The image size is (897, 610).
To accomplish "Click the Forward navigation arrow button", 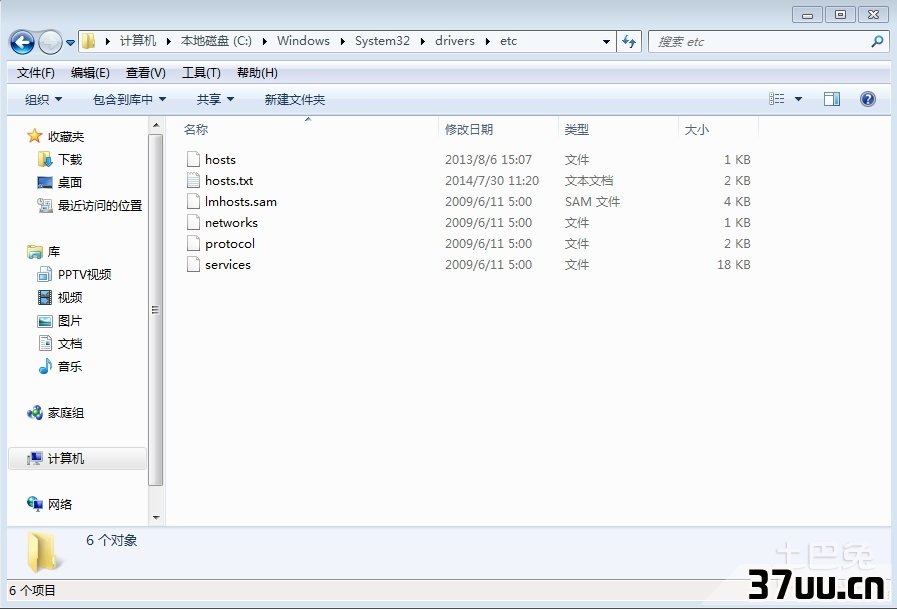I will click(50, 42).
